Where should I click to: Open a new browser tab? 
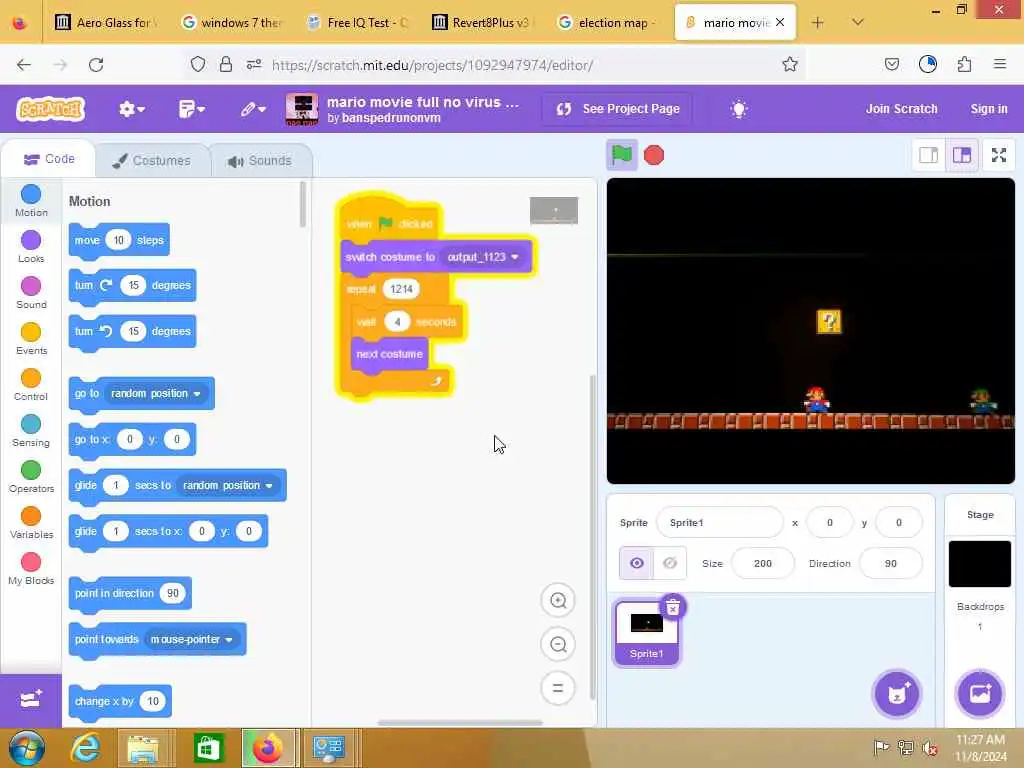(x=818, y=23)
